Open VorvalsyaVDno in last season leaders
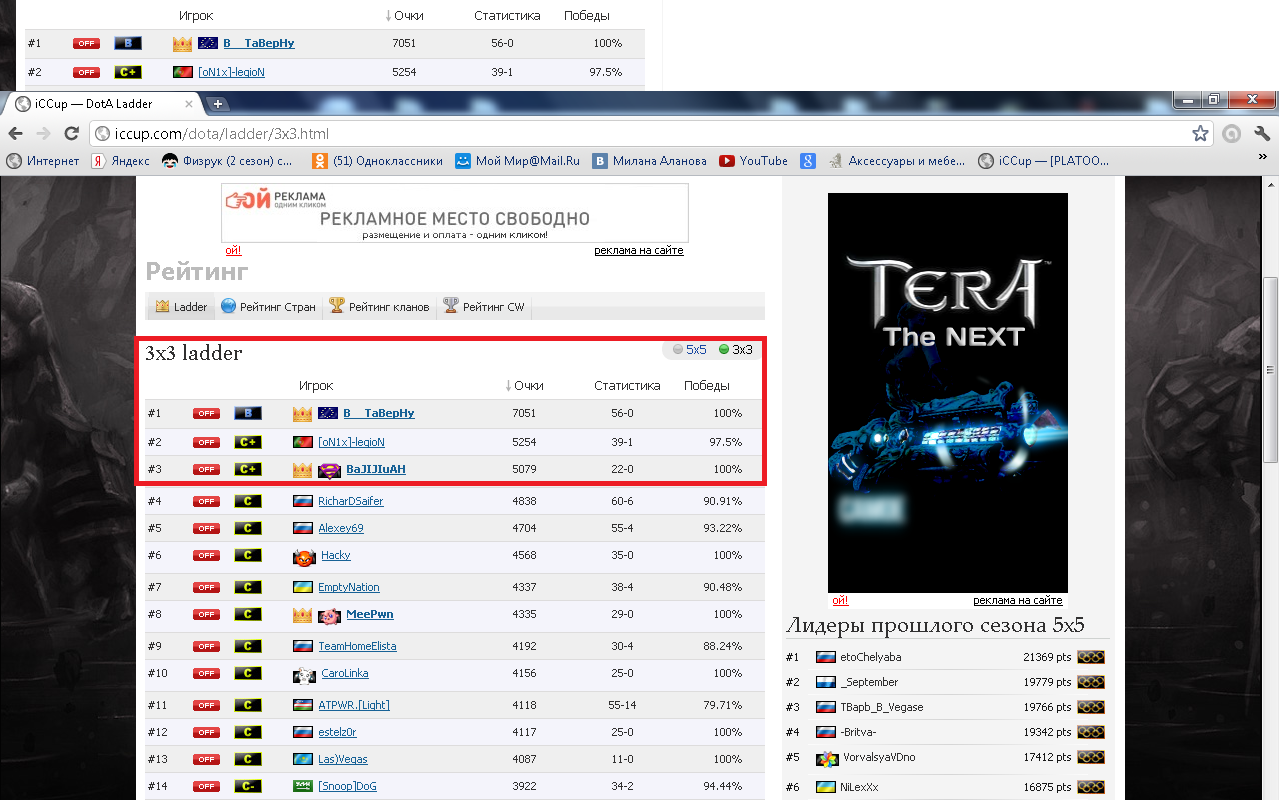1280x800 pixels. click(x=879, y=757)
